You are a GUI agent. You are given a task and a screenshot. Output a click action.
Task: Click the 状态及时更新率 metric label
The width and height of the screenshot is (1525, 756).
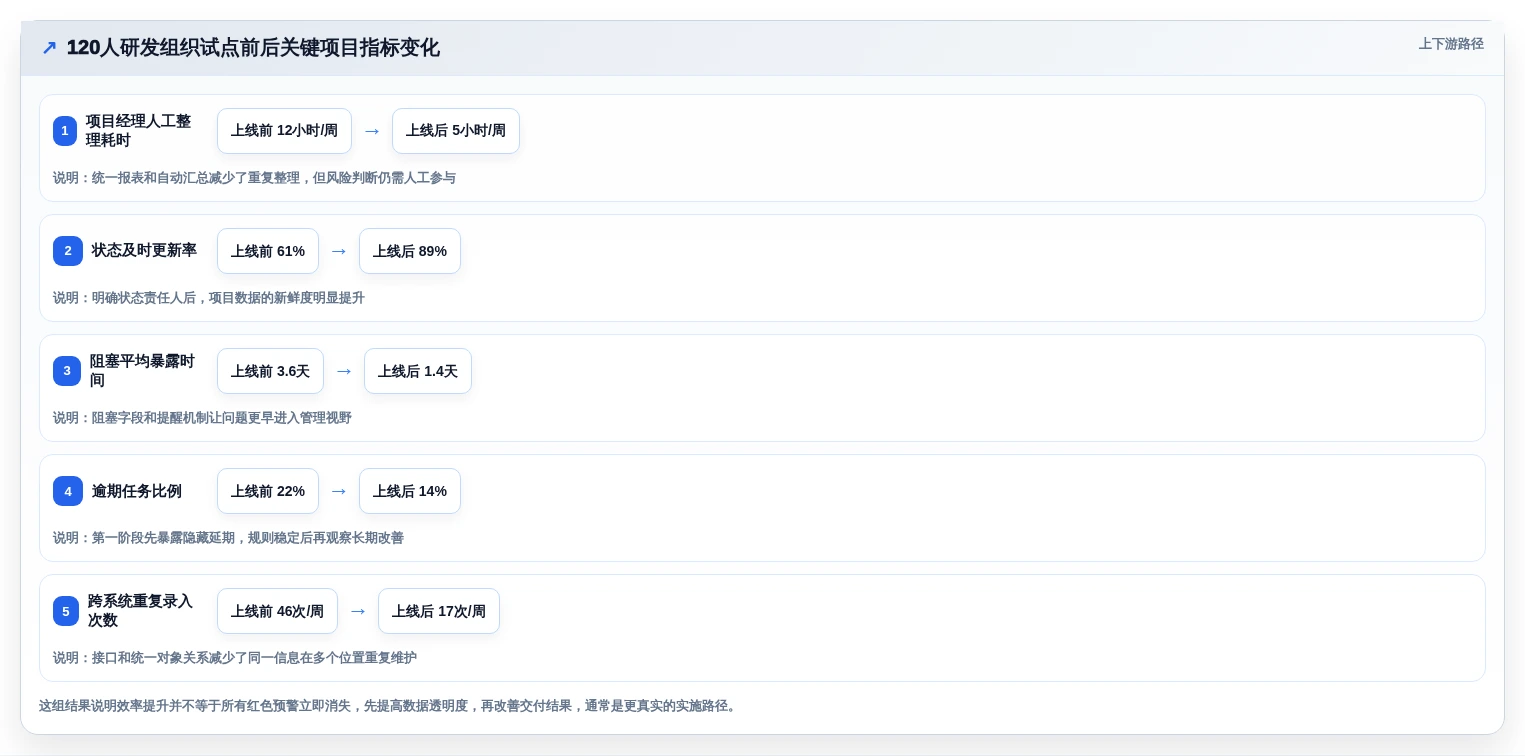144,251
